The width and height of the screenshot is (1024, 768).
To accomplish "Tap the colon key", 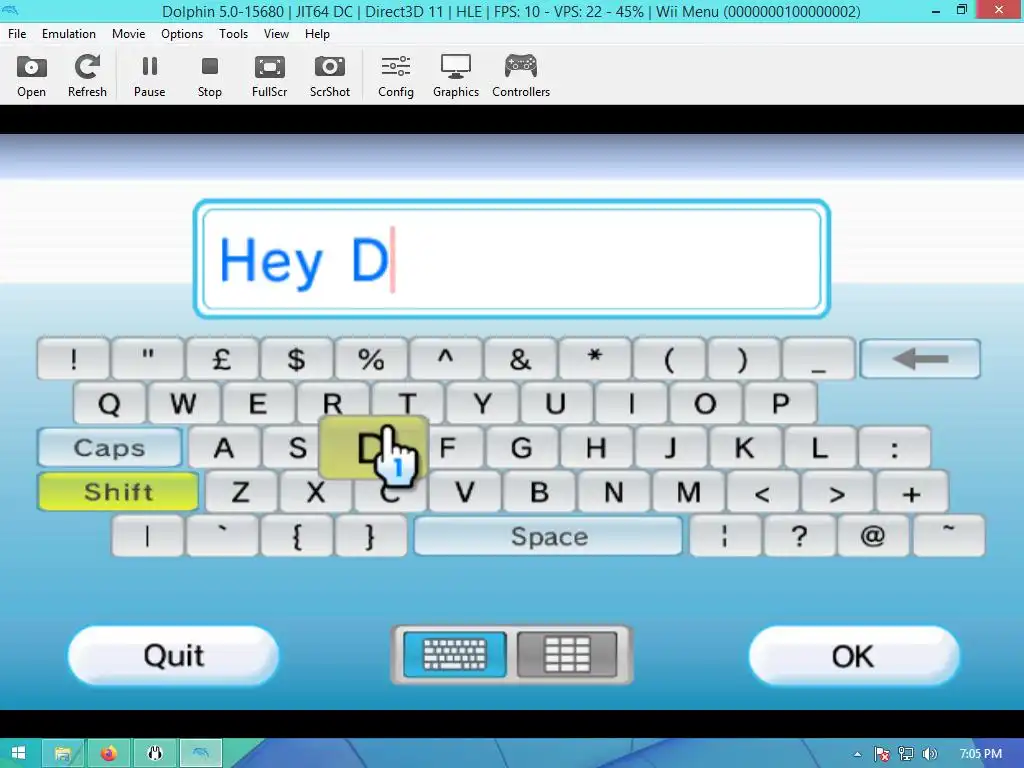I will [x=895, y=447].
